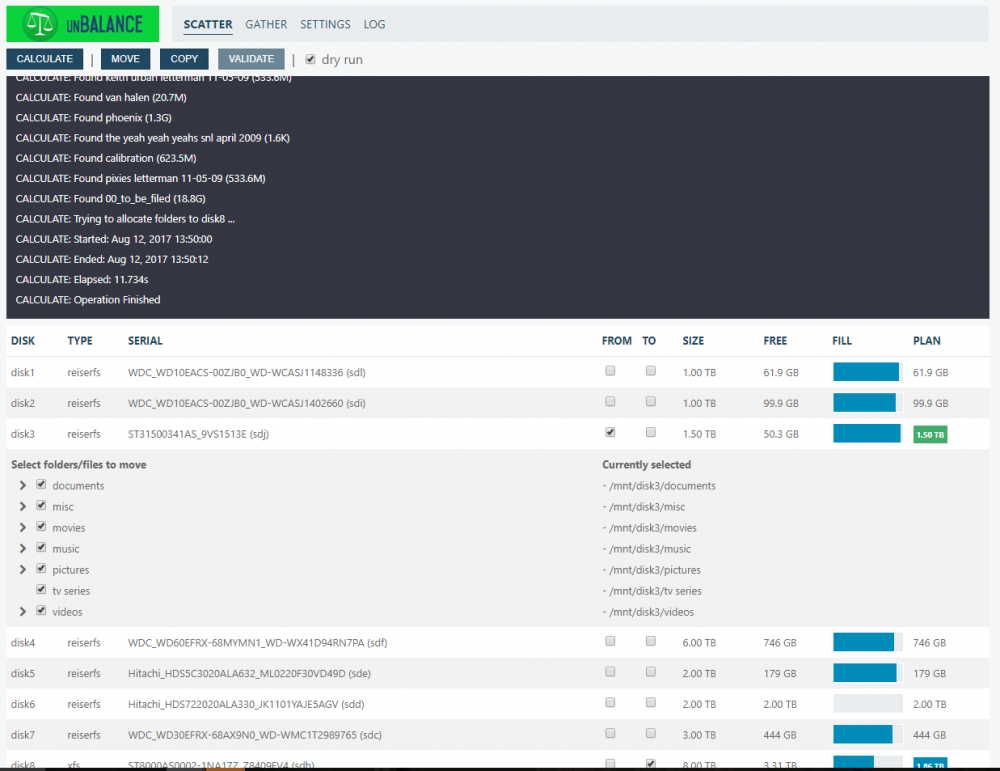
Task: Open the SETTINGS tab
Action: [325, 24]
